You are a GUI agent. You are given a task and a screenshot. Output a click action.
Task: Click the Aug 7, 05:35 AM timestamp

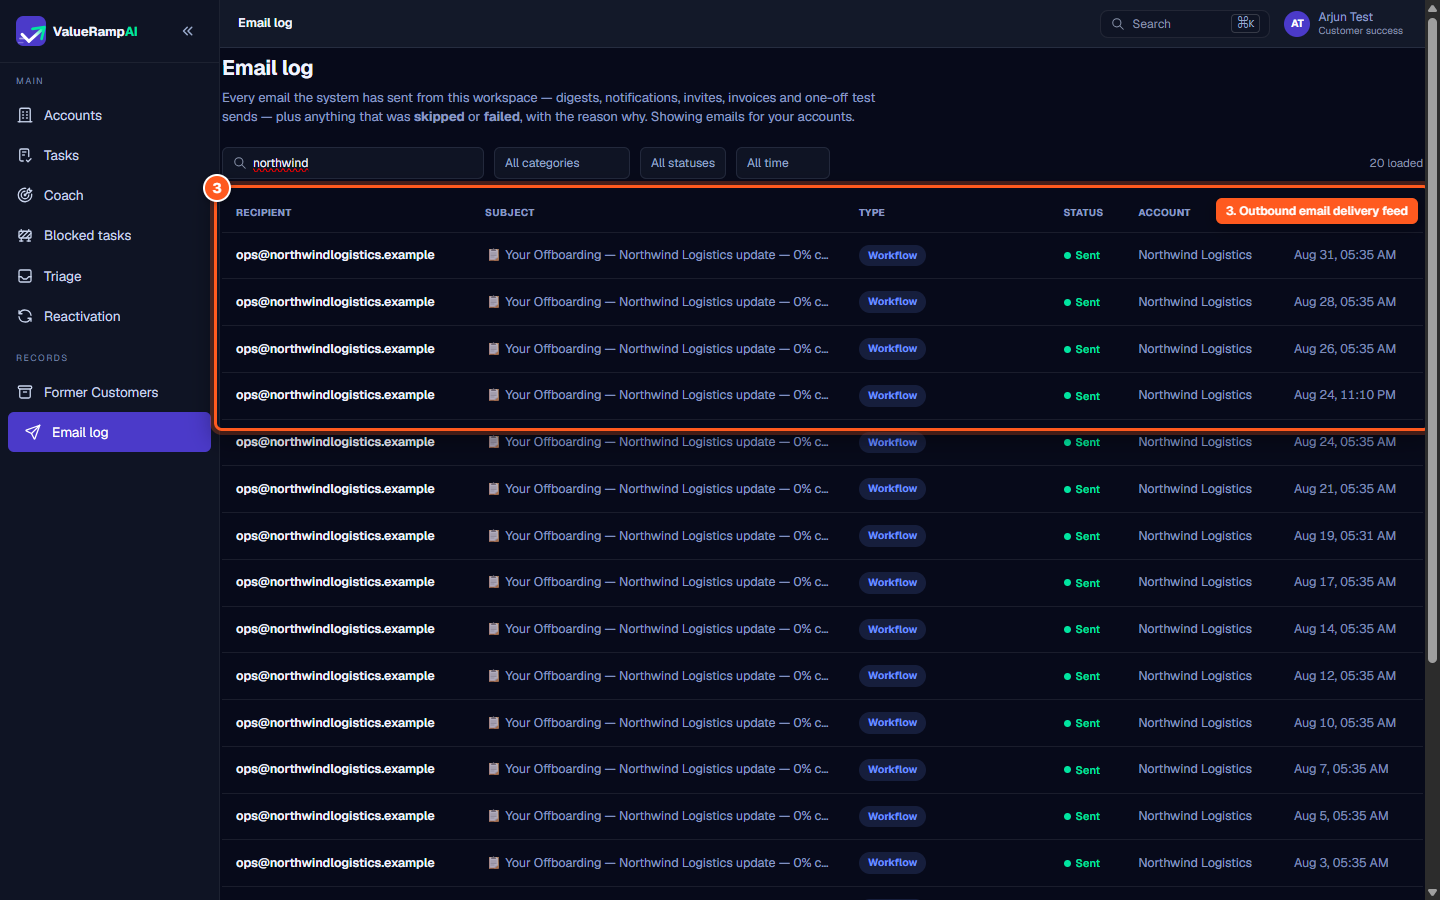coord(1341,769)
